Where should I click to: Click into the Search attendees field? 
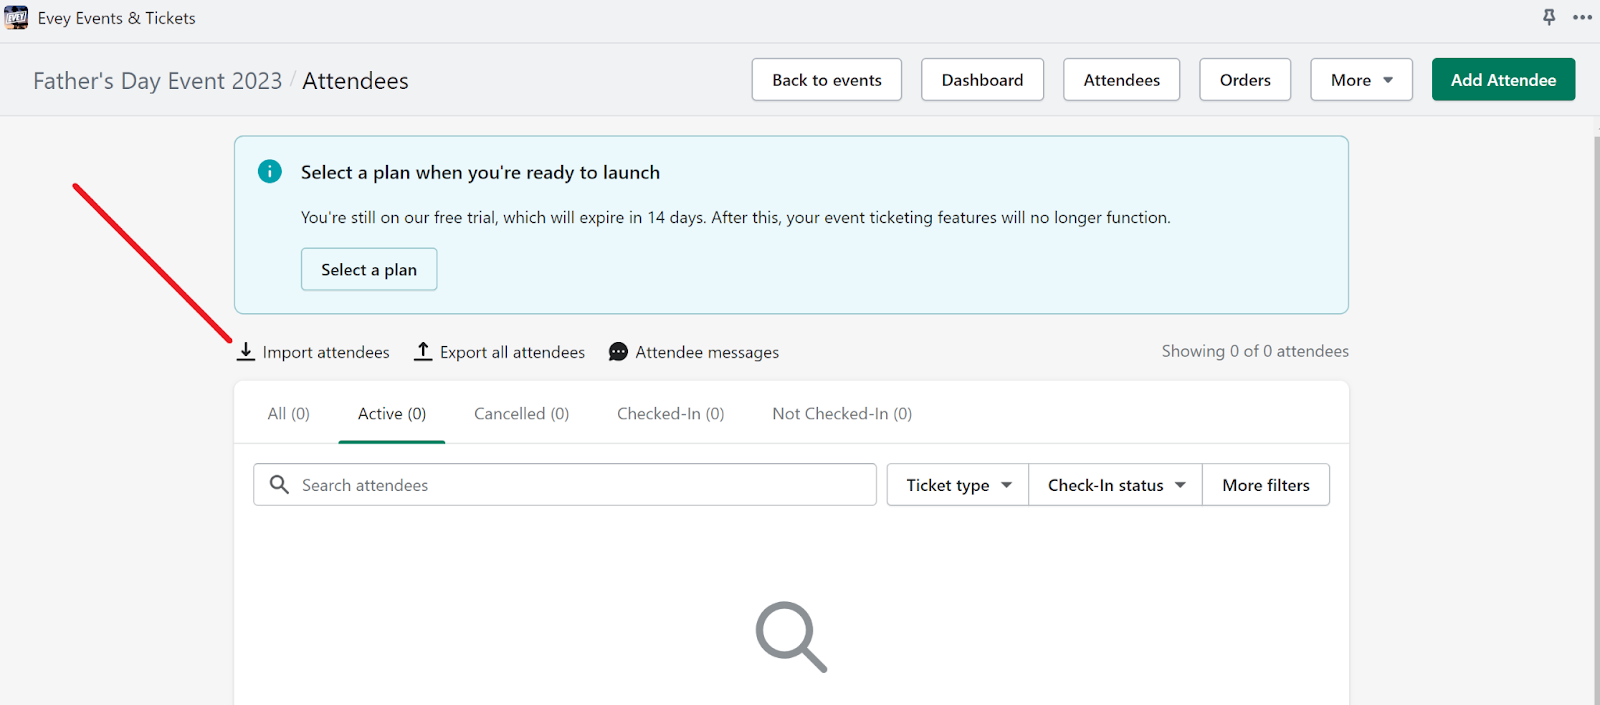[580, 485]
